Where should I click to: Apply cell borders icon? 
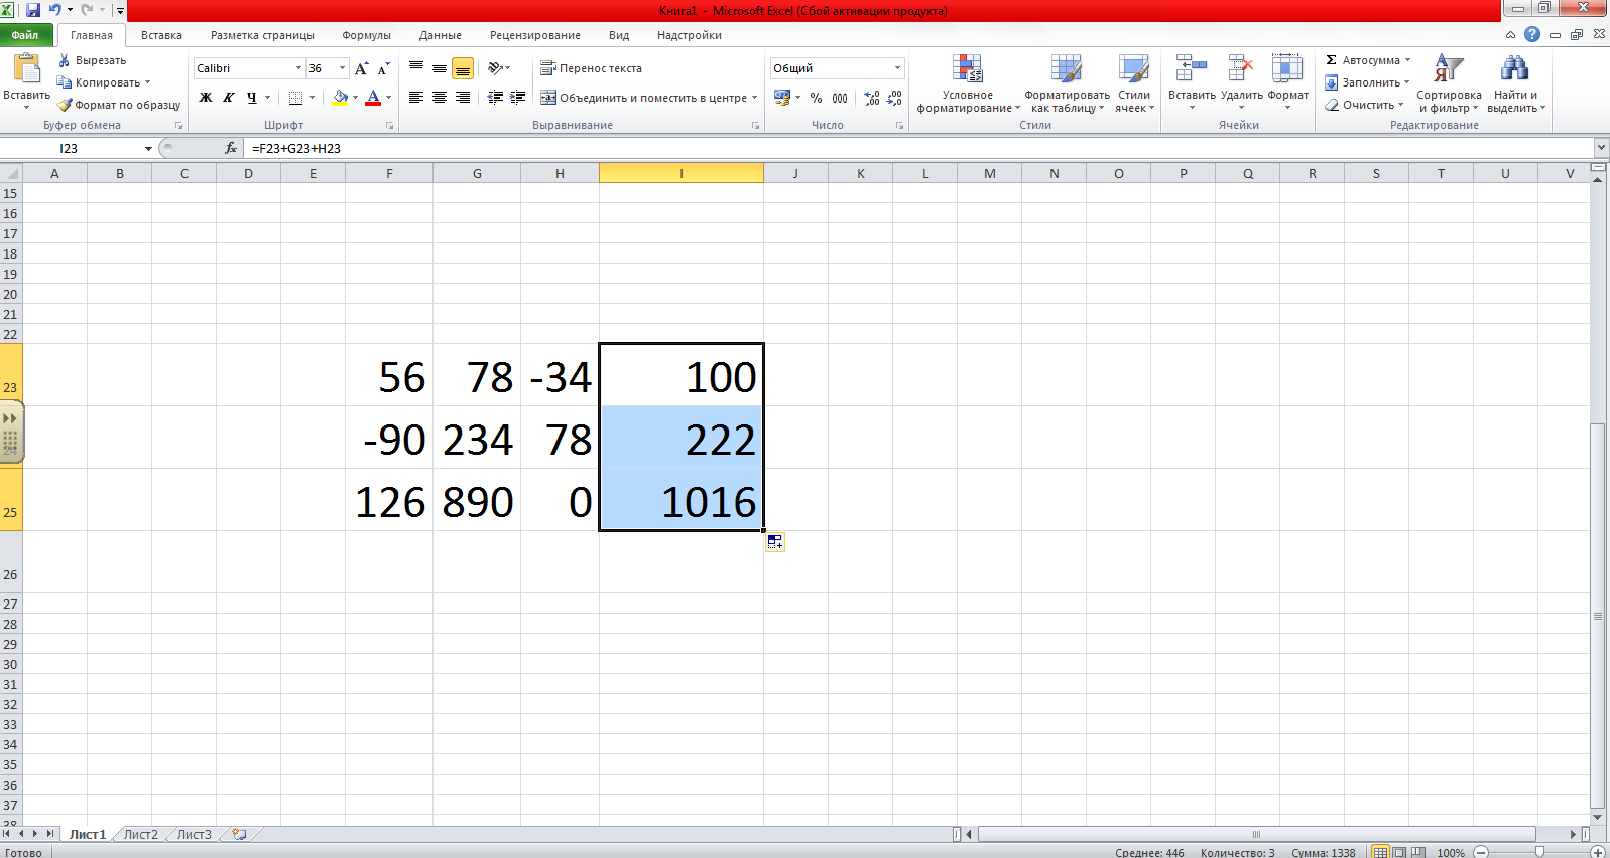296,98
